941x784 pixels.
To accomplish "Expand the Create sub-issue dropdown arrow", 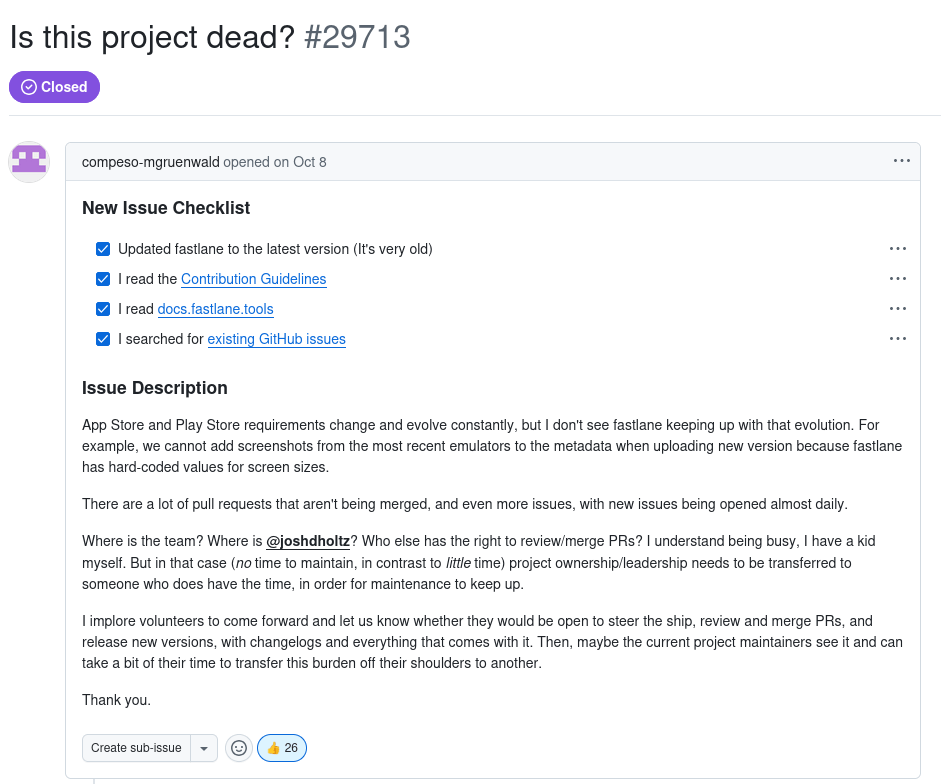I will (204, 748).
